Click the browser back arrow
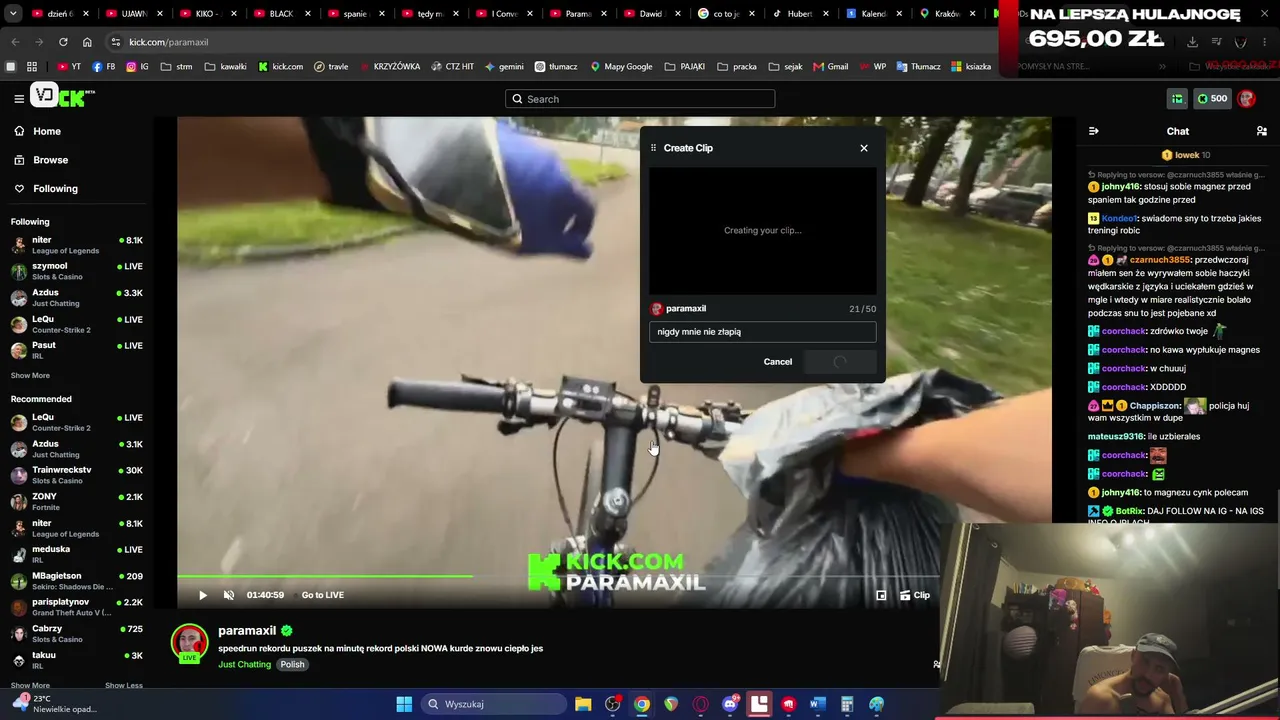Viewport: 1280px width, 720px height. (x=15, y=42)
